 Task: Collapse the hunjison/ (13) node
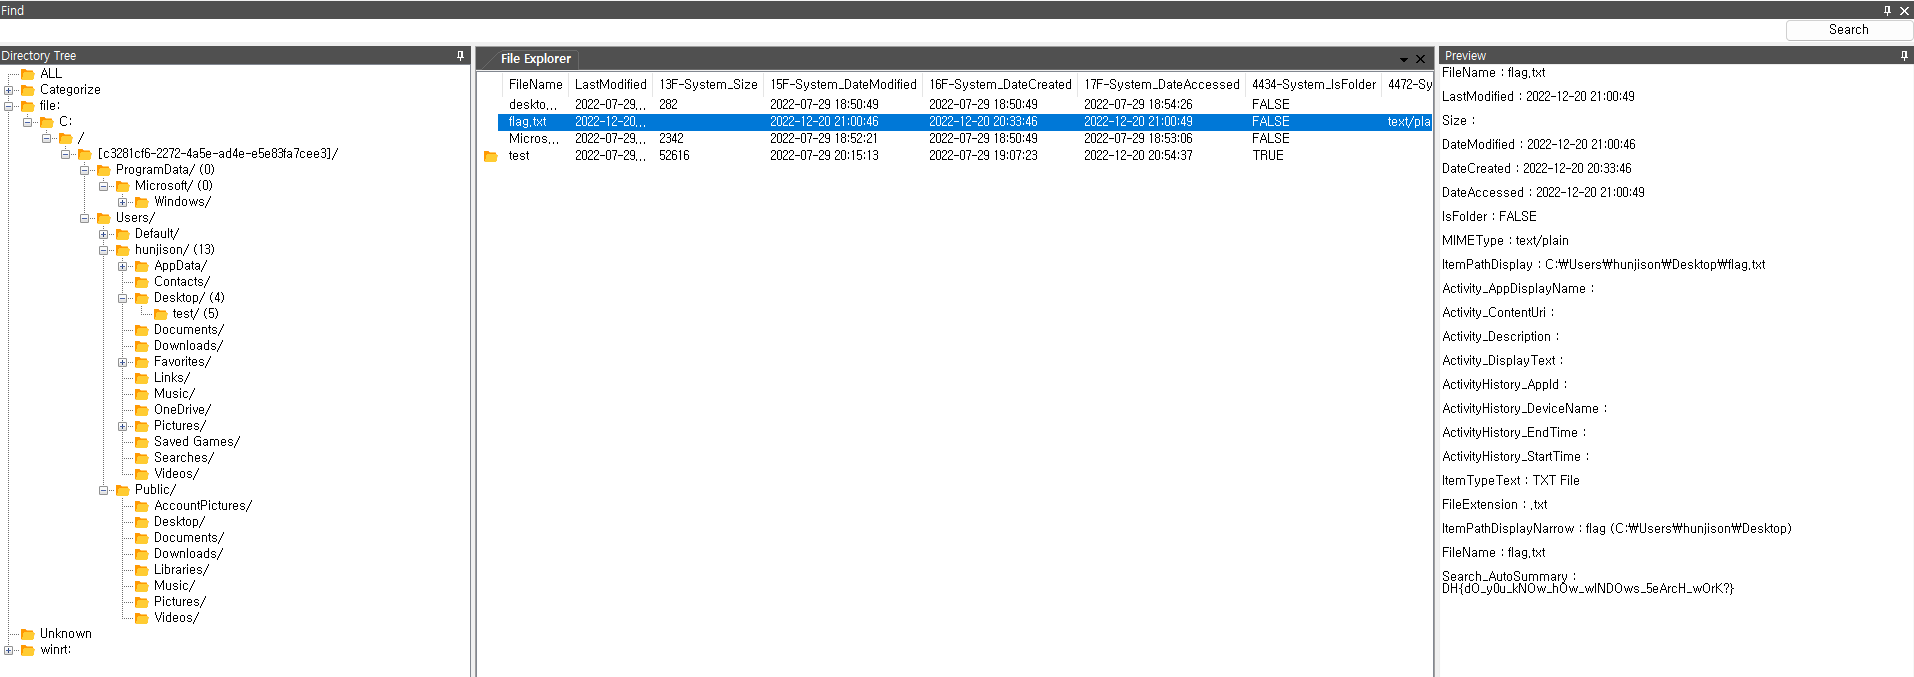[x=104, y=250]
